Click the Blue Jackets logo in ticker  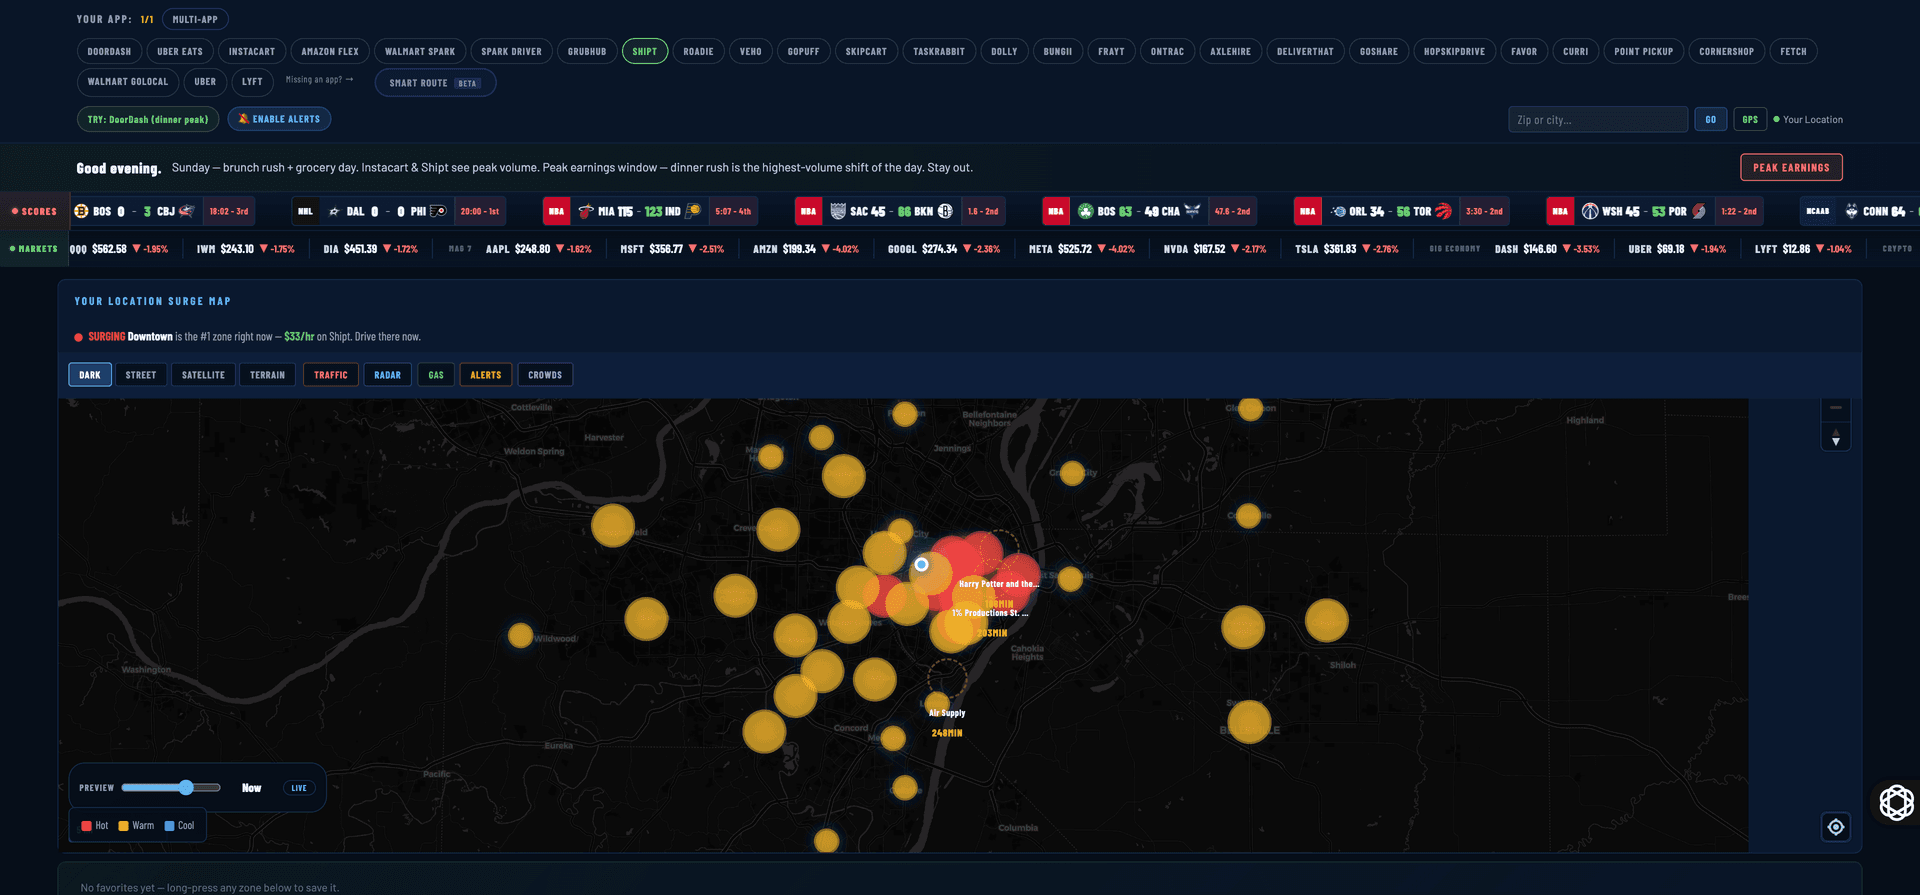point(185,211)
